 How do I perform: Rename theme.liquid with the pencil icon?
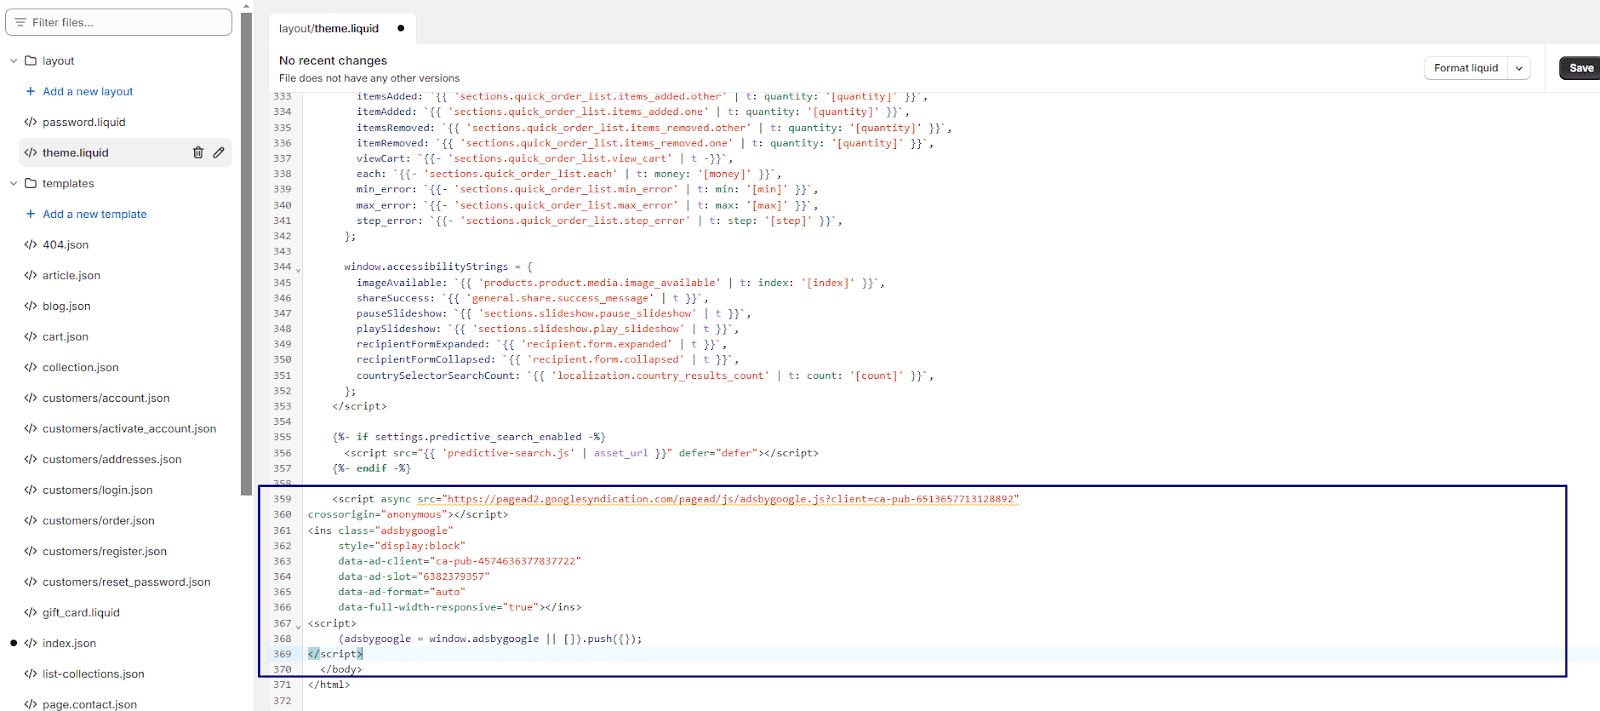[x=219, y=153]
